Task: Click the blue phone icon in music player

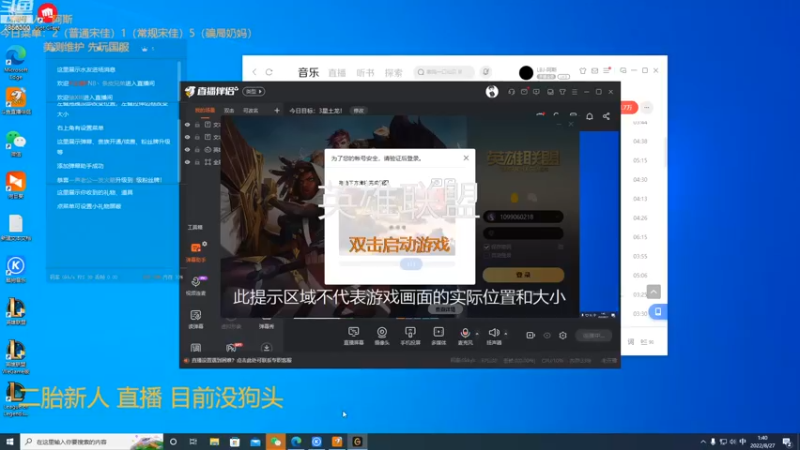Action: [x=658, y=311]
